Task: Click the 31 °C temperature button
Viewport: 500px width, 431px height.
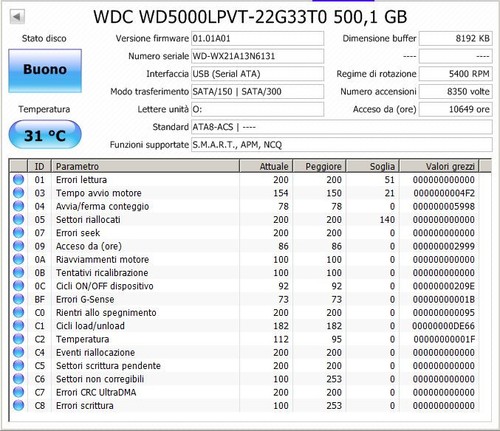Action: [x=45, y=135]
